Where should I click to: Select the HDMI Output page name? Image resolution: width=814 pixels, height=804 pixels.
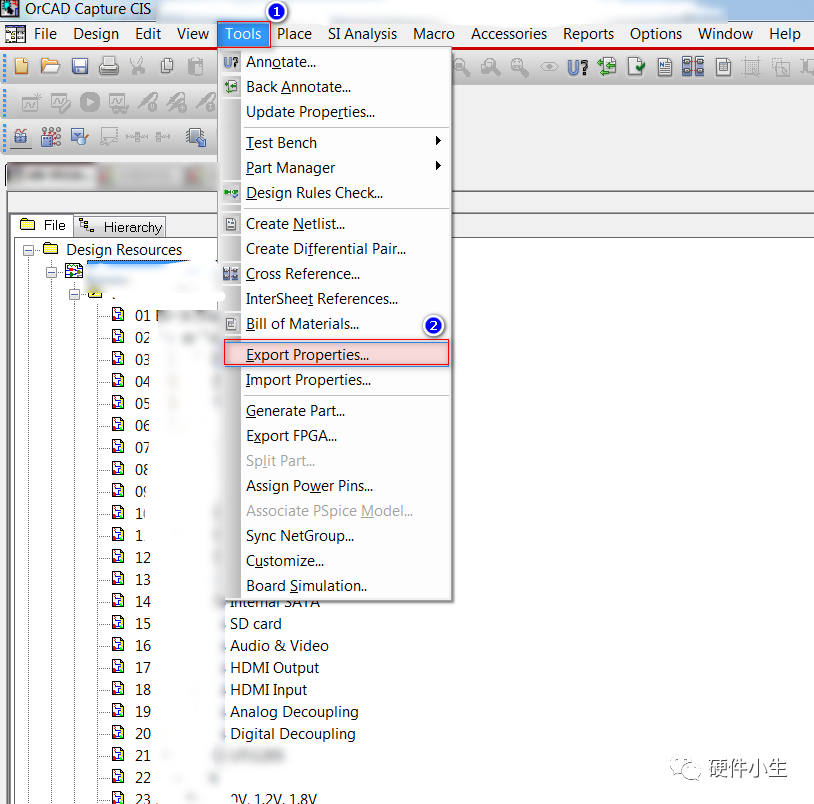(x=274, y=667)
